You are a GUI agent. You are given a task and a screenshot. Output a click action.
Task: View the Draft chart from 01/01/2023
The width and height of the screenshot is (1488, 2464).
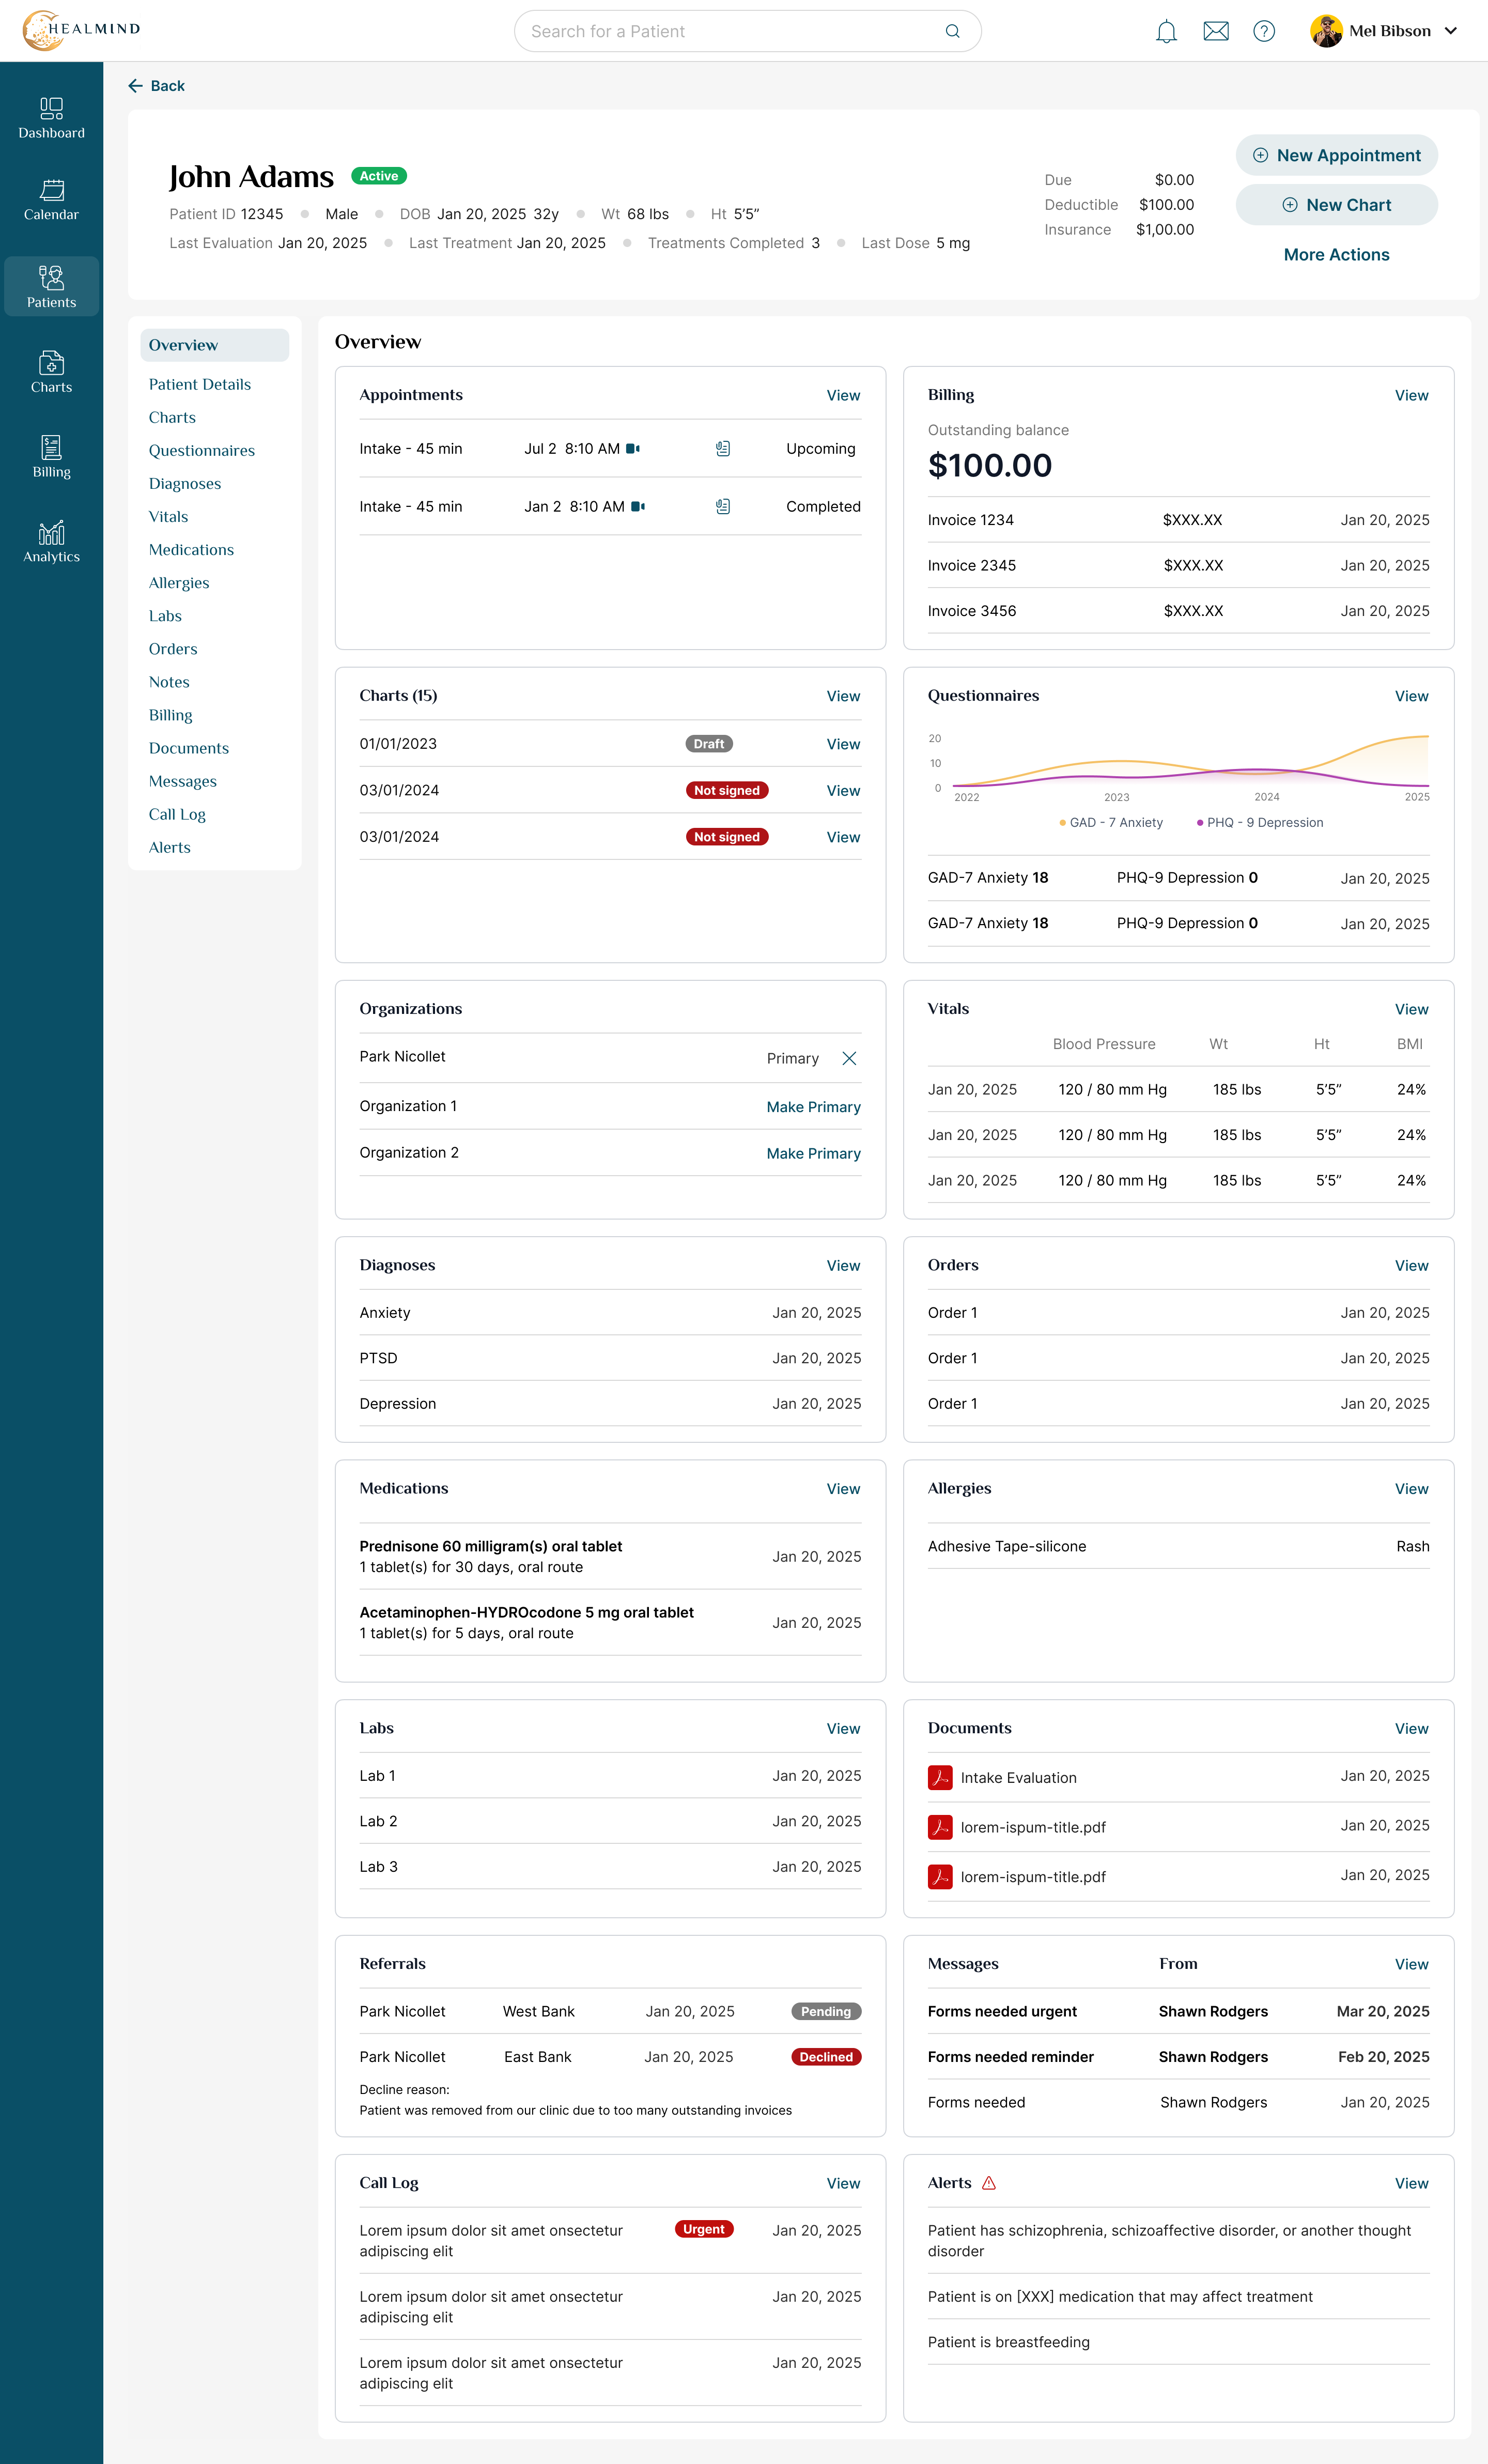coord(843,744)
